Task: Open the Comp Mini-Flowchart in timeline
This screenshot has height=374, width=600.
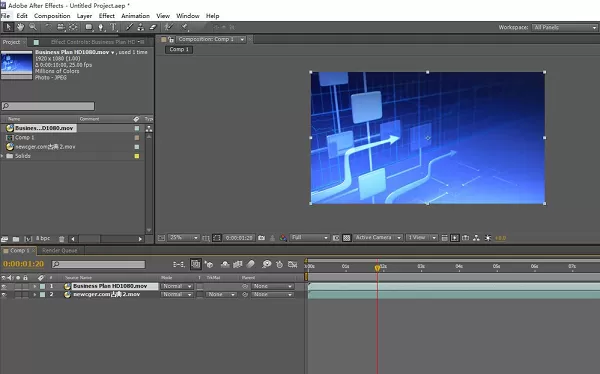Action: click(178, 264)
